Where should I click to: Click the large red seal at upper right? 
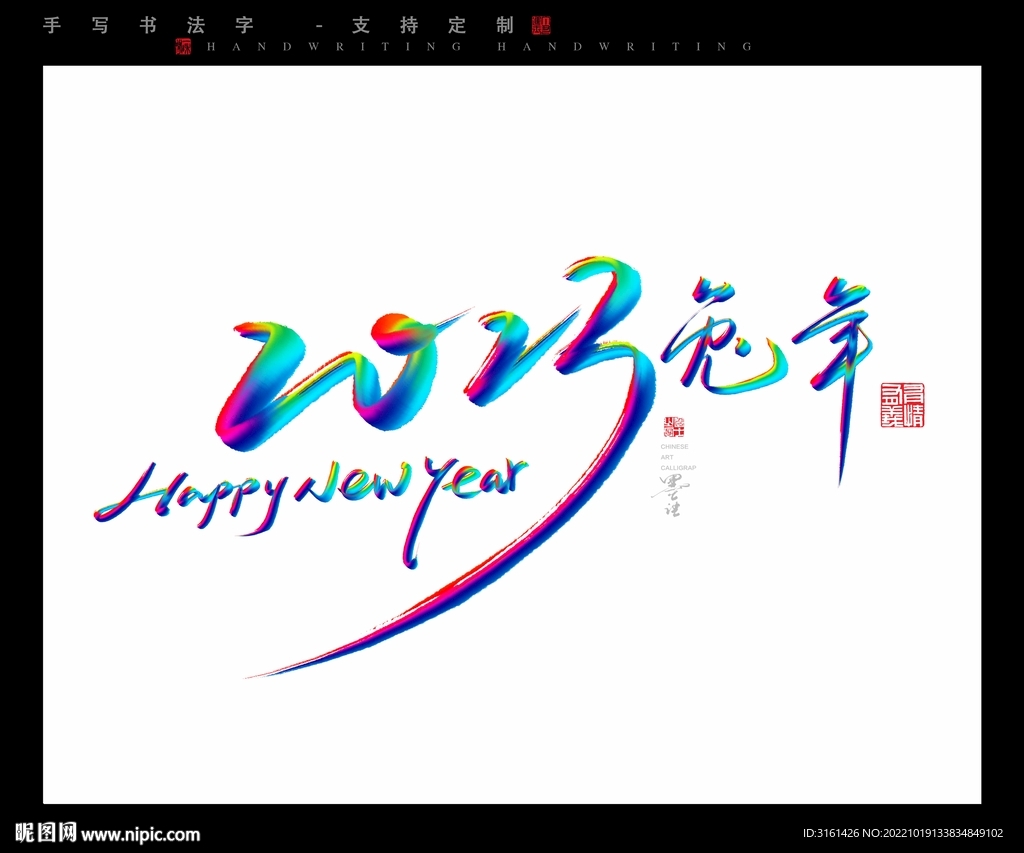click(x=903, y=405)
